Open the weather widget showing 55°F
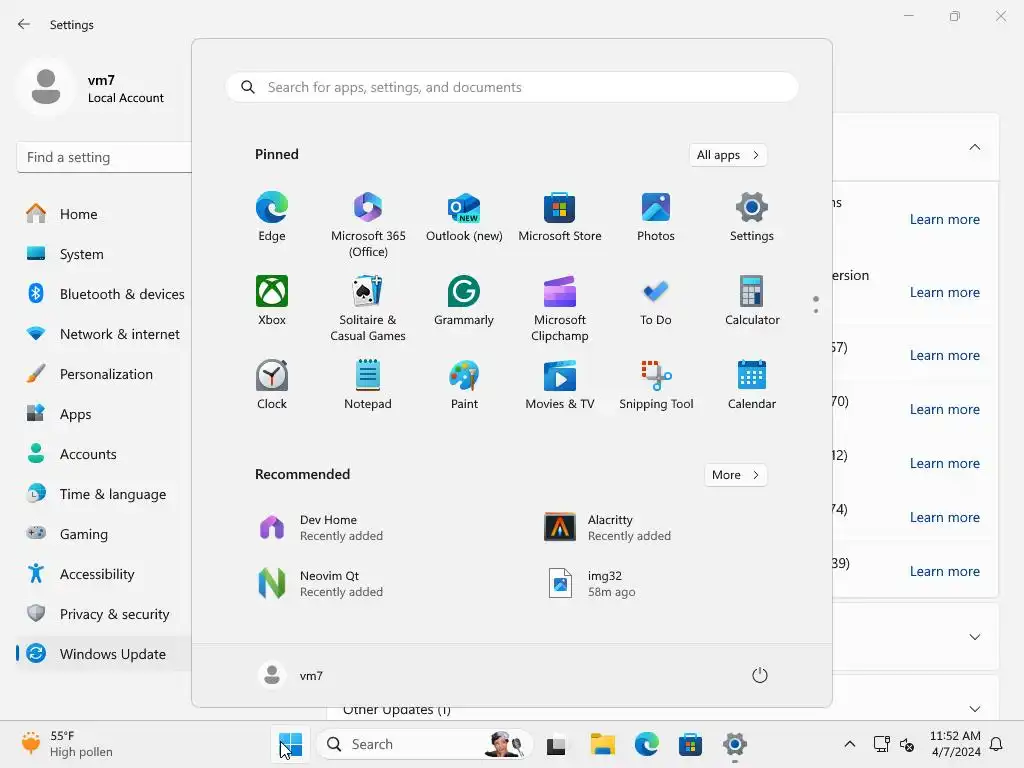 (67, 744)
